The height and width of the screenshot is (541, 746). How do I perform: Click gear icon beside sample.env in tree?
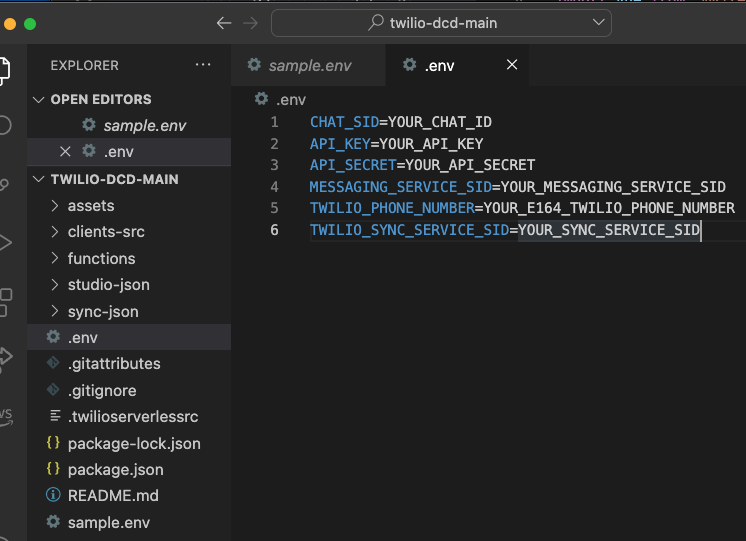coord(53,521)
